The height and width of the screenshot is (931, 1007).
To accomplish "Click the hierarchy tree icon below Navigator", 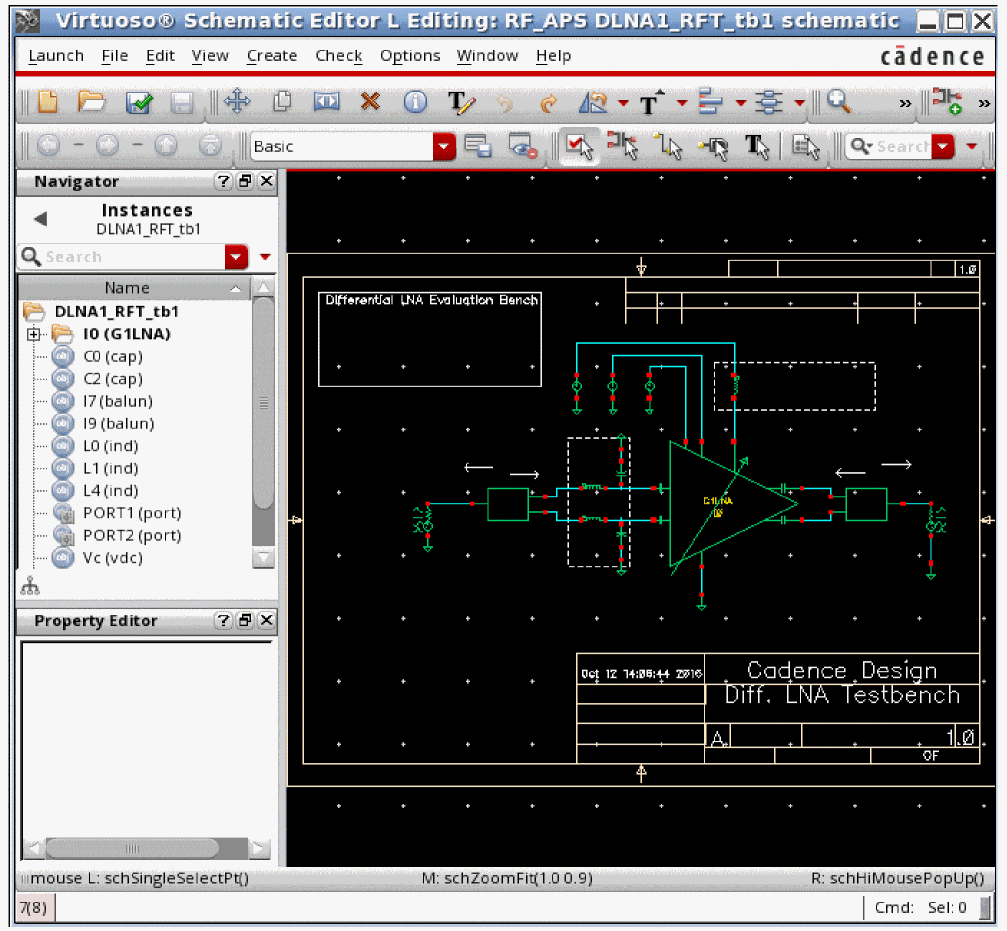I will tap(28, 586).
